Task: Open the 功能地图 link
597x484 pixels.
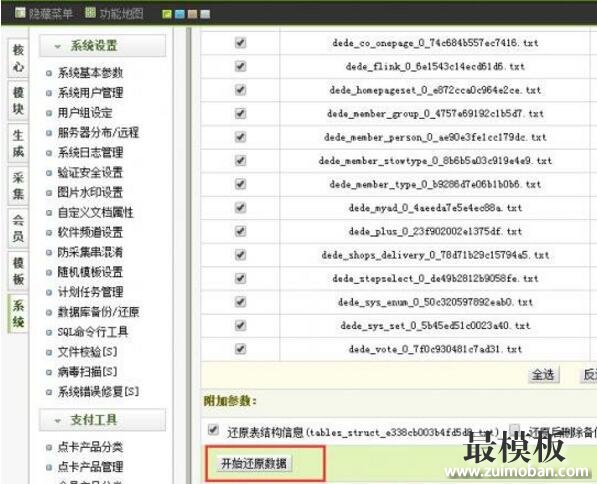Action: [x=122, y=14]
